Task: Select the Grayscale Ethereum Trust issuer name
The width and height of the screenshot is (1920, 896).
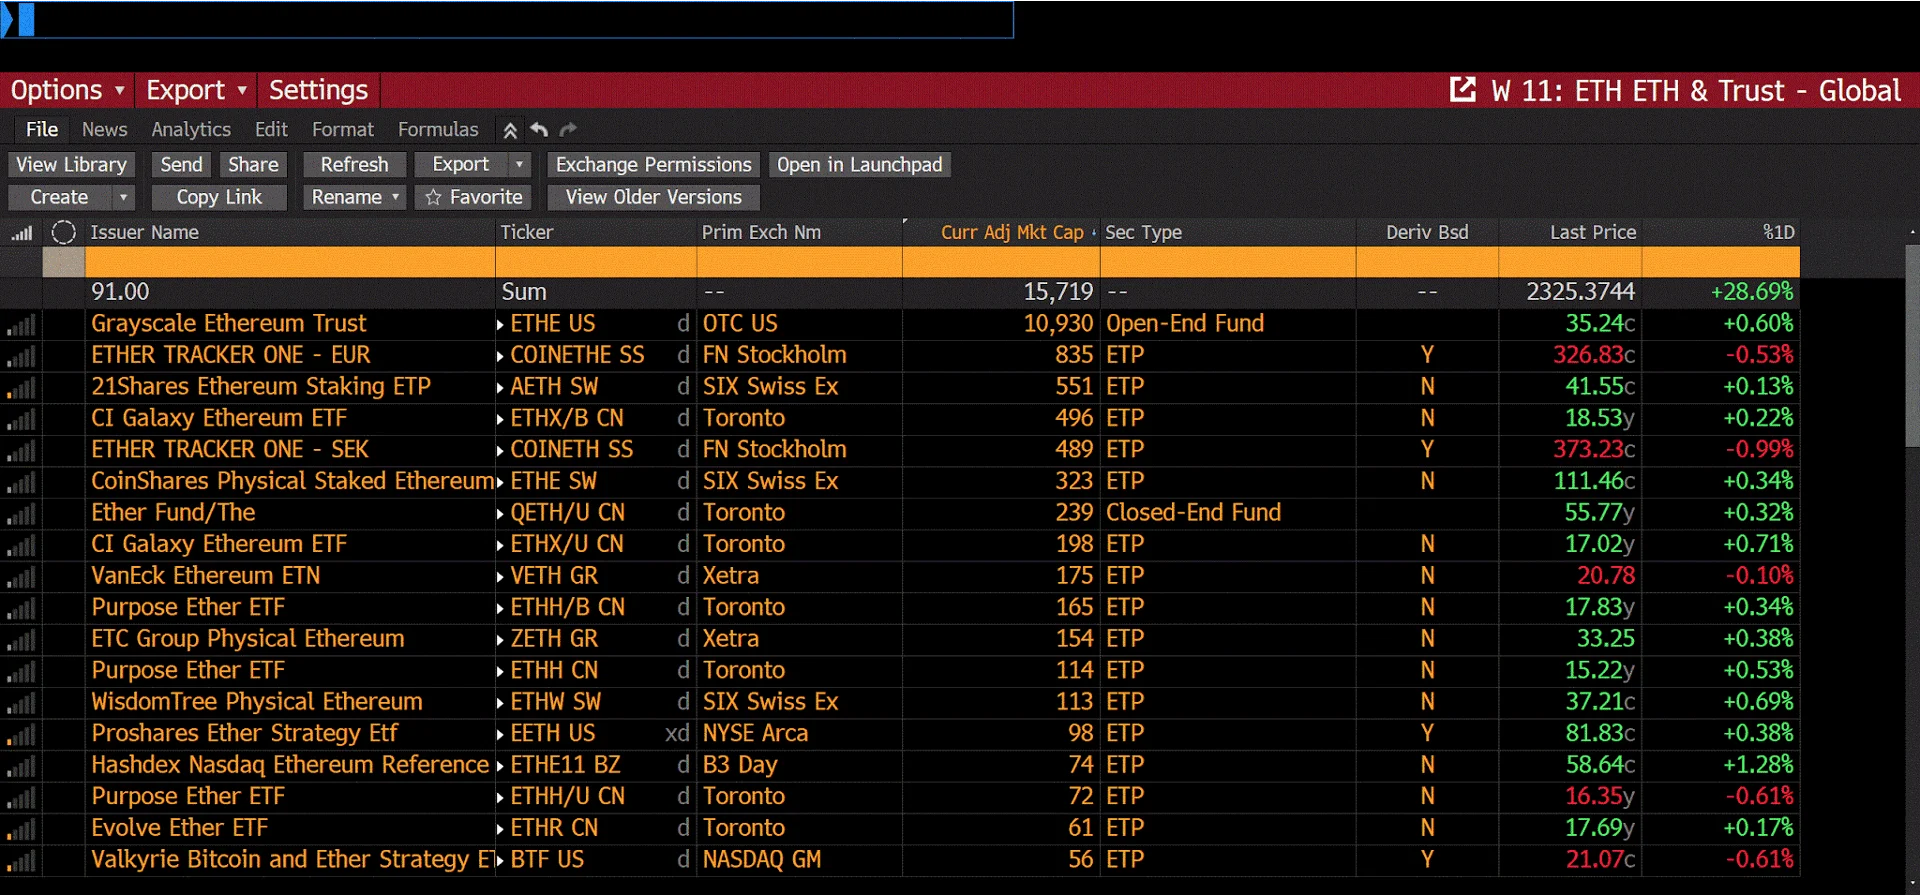Action: click(x=229, y=325)
